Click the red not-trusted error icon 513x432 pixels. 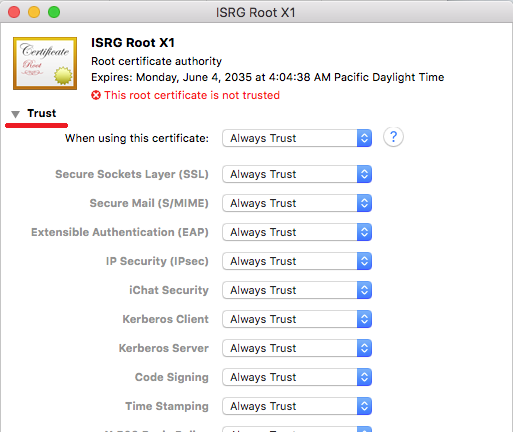click(x=96, y=95)
